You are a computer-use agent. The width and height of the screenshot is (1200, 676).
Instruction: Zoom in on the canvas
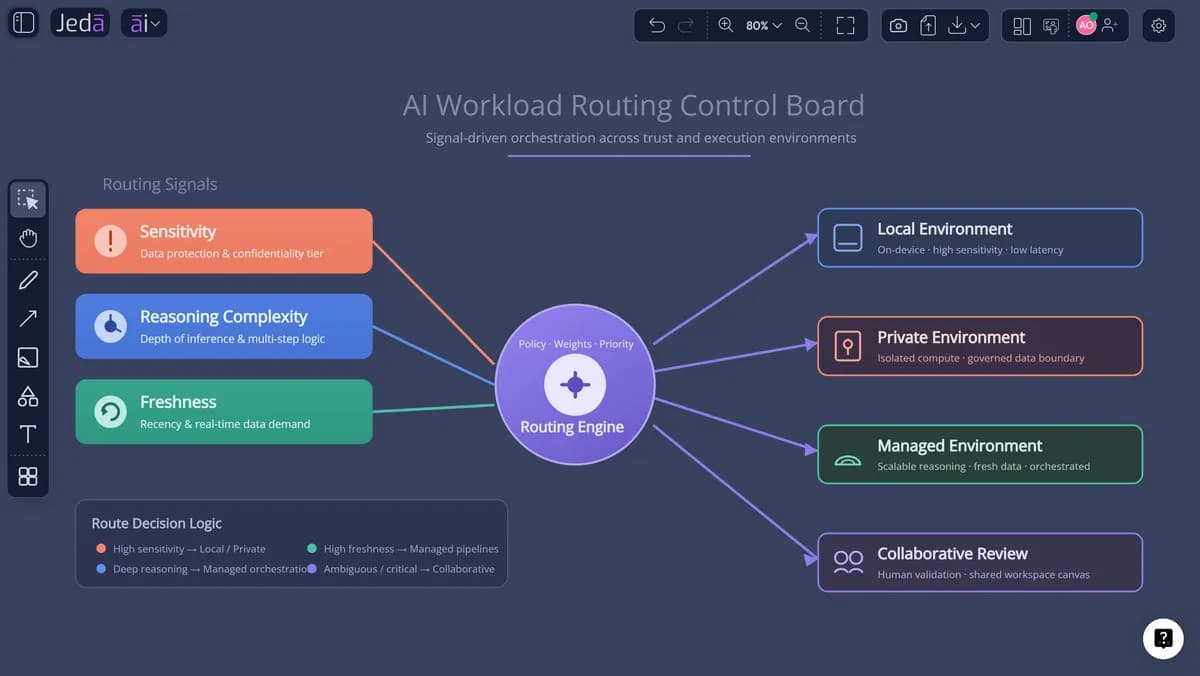(x=726, y=26)
